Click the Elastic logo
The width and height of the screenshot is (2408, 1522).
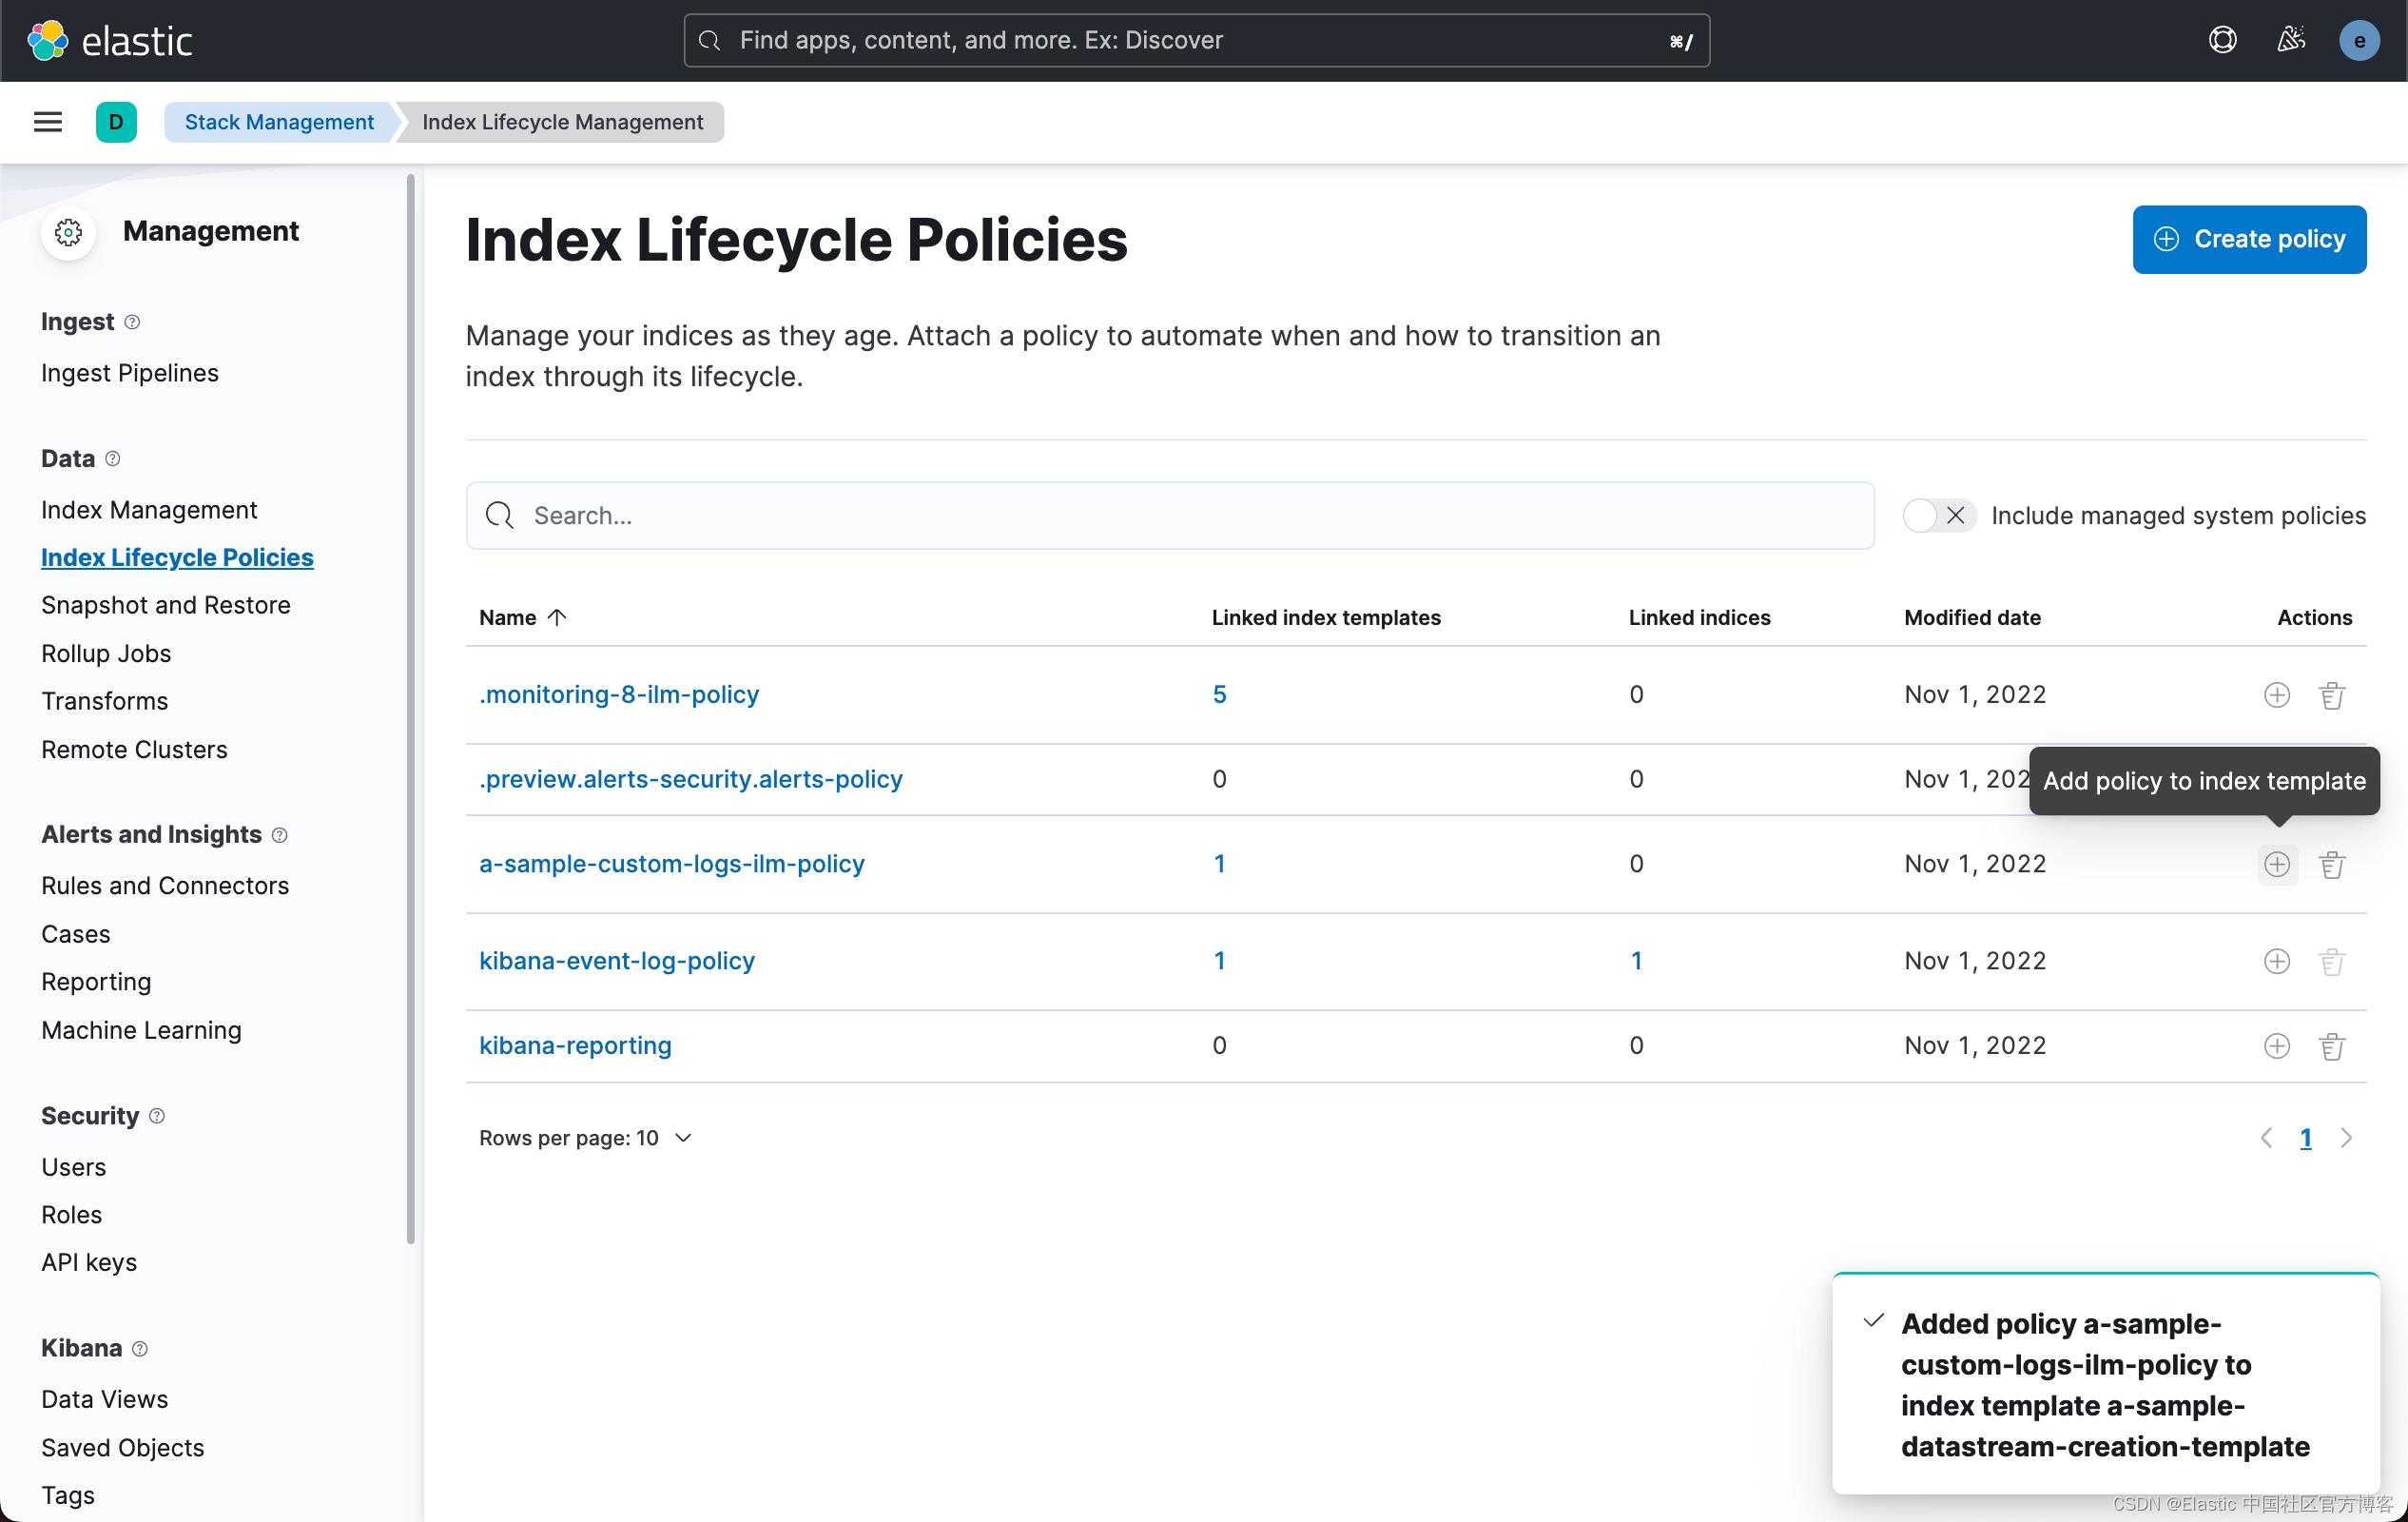[110, 40]
